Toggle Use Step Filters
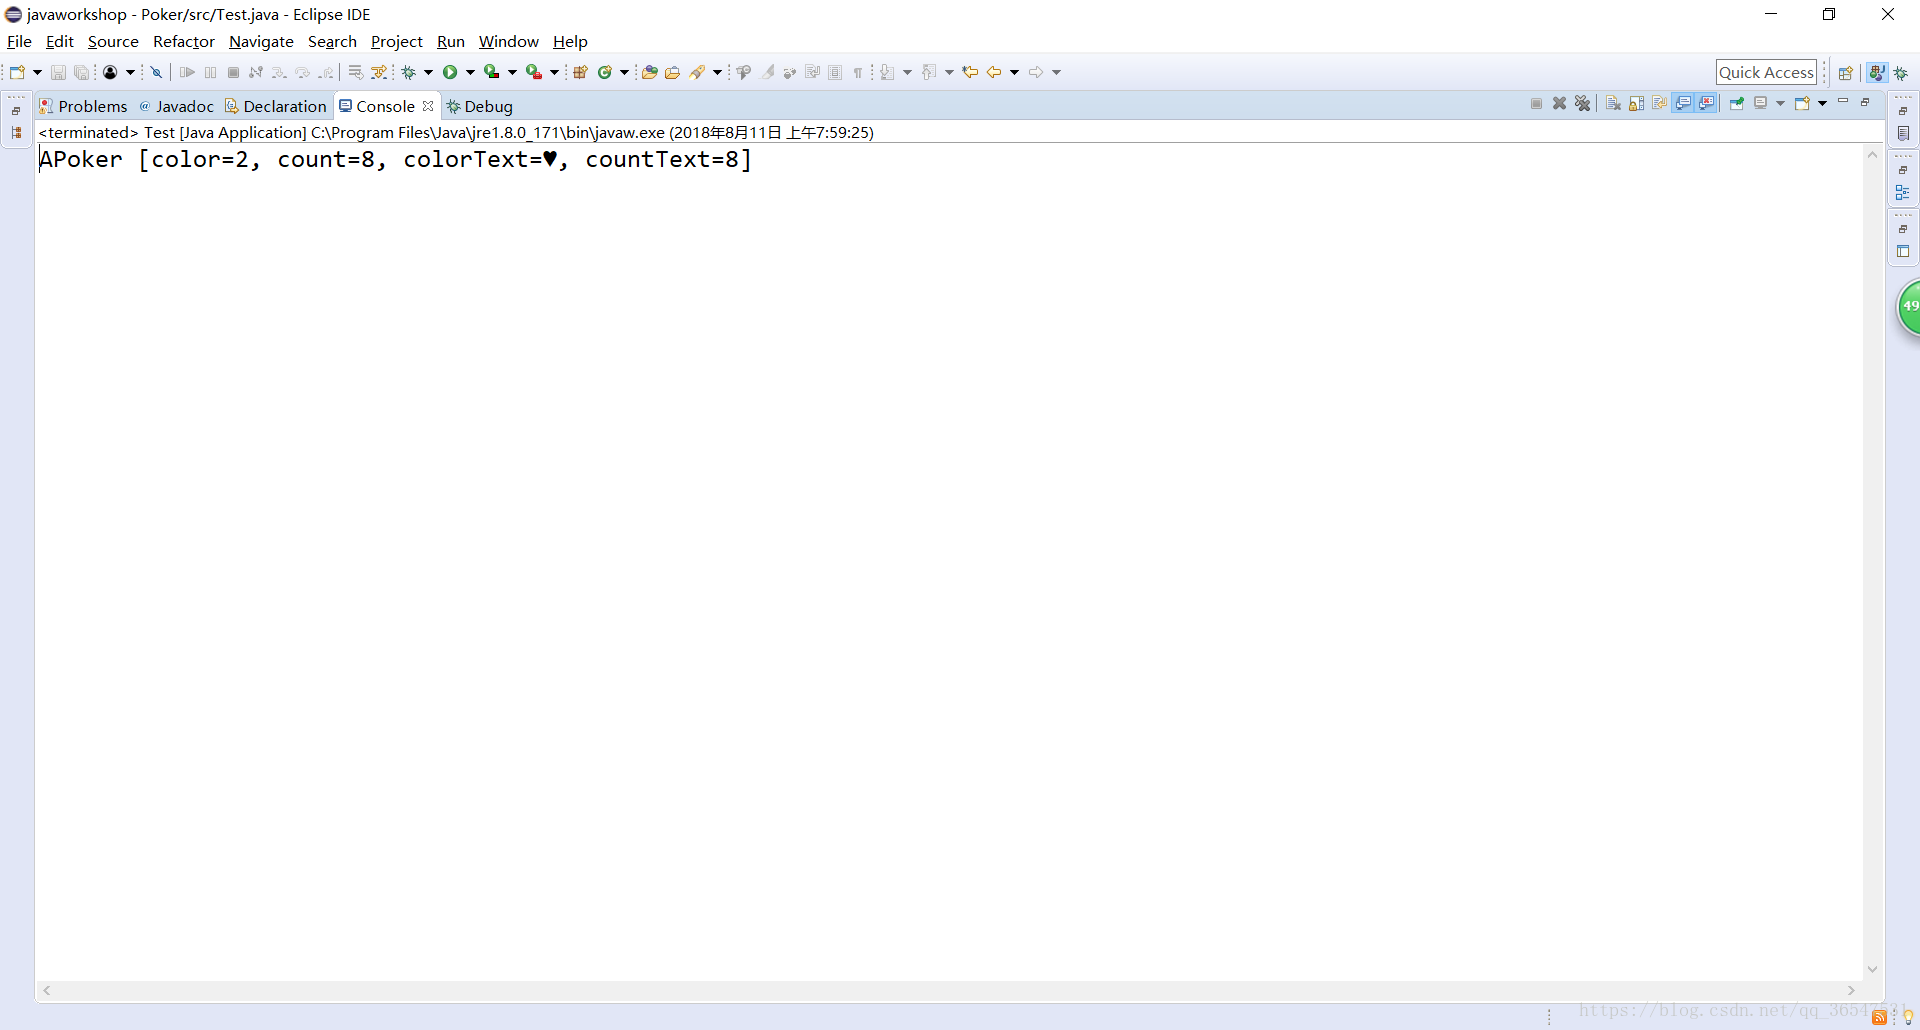The height and width of the screenshot is (1030, 1920). [379, 72]
